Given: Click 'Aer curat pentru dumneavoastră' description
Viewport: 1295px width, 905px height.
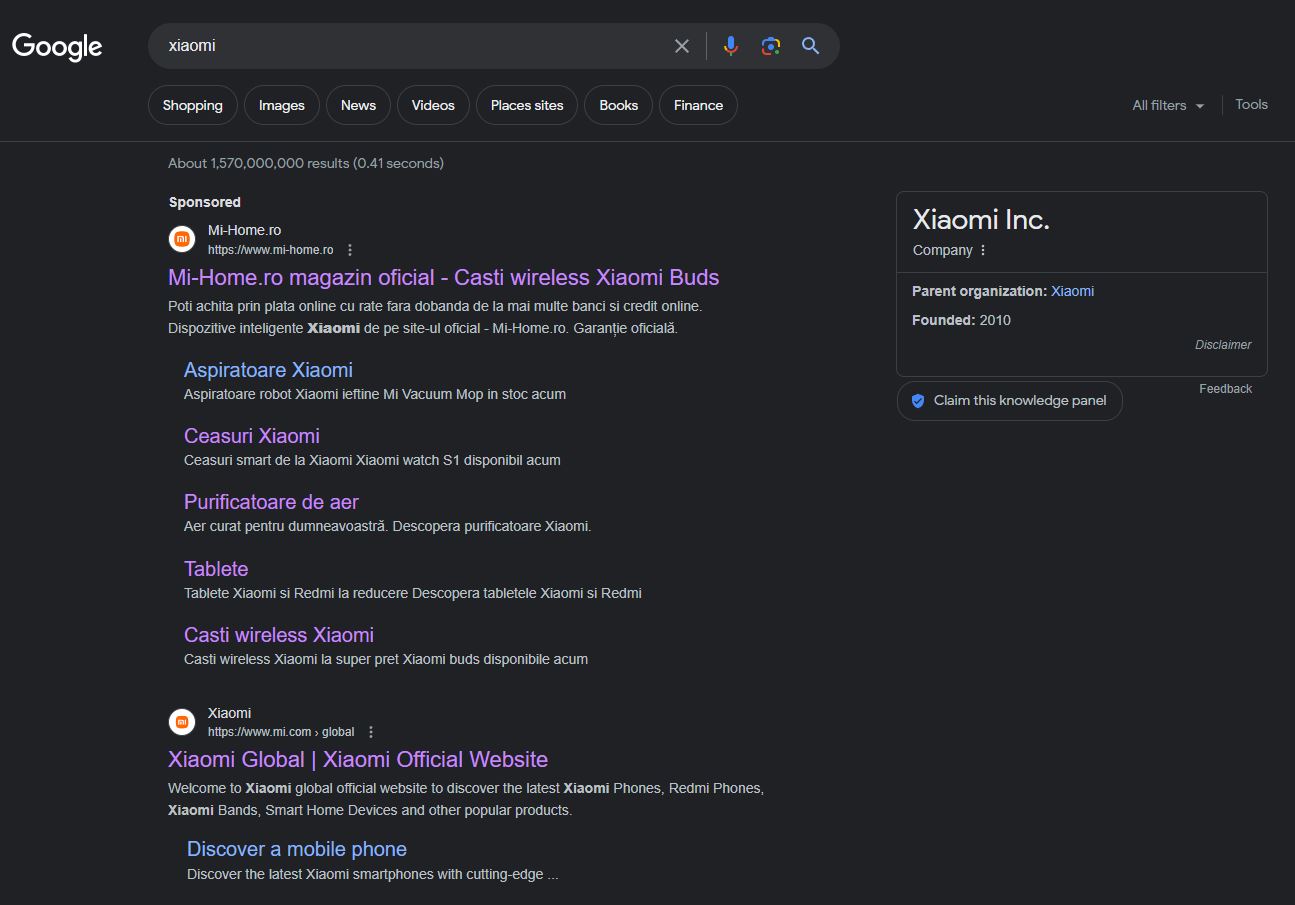Looking at the screenshot, I should coord(388,526).
